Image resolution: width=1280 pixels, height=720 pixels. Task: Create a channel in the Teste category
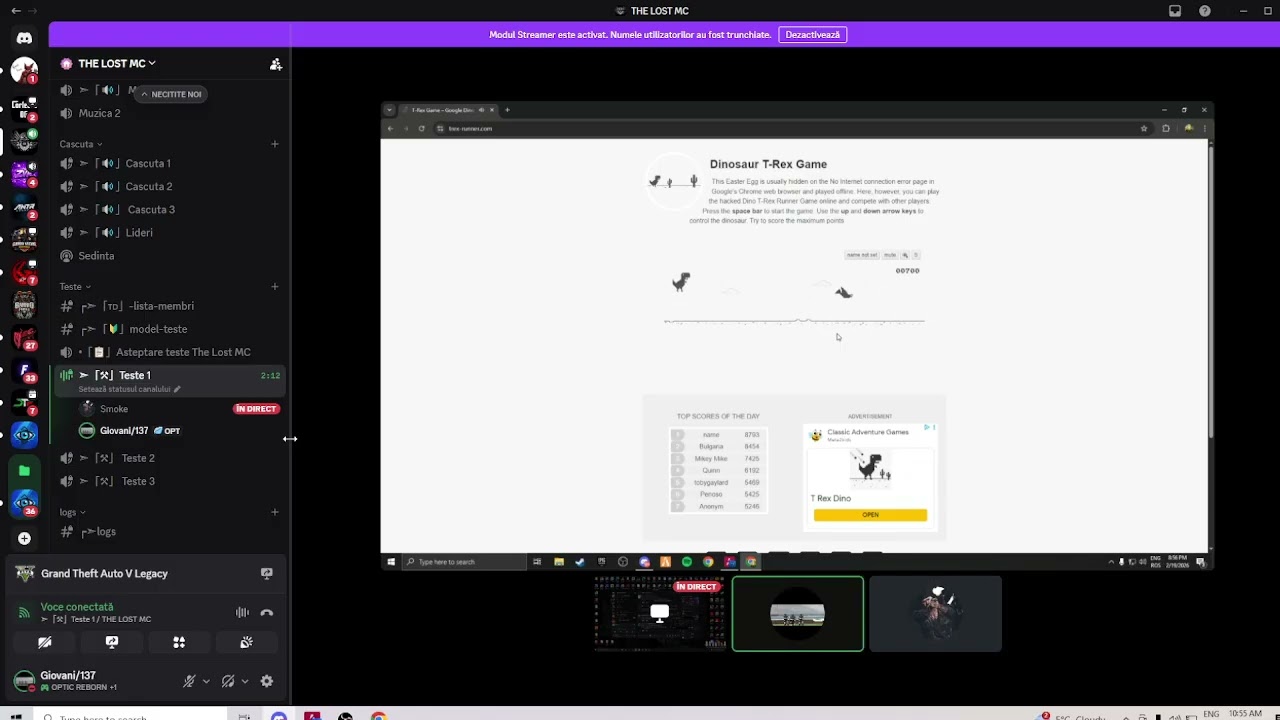tap(275, 287)
